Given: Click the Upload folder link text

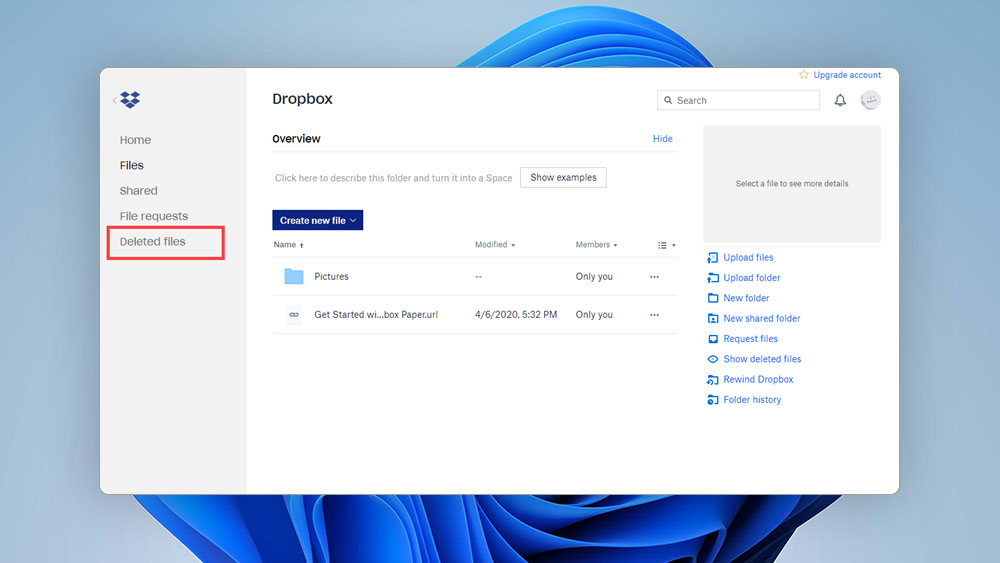Looking at the screenshot, I should (752, 278).
